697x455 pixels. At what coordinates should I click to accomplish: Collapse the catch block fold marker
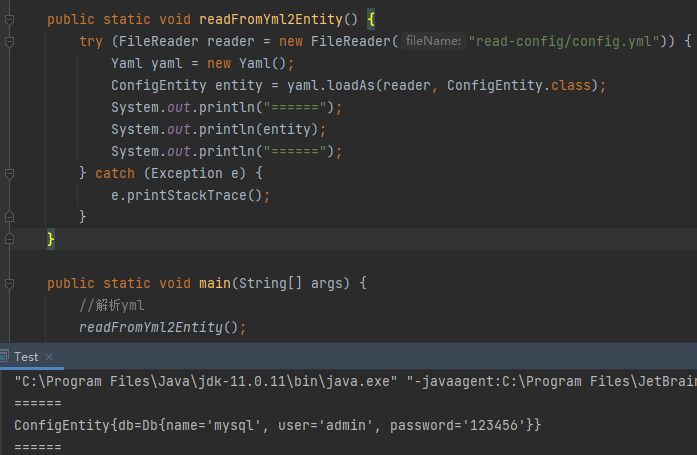point(9,173)
